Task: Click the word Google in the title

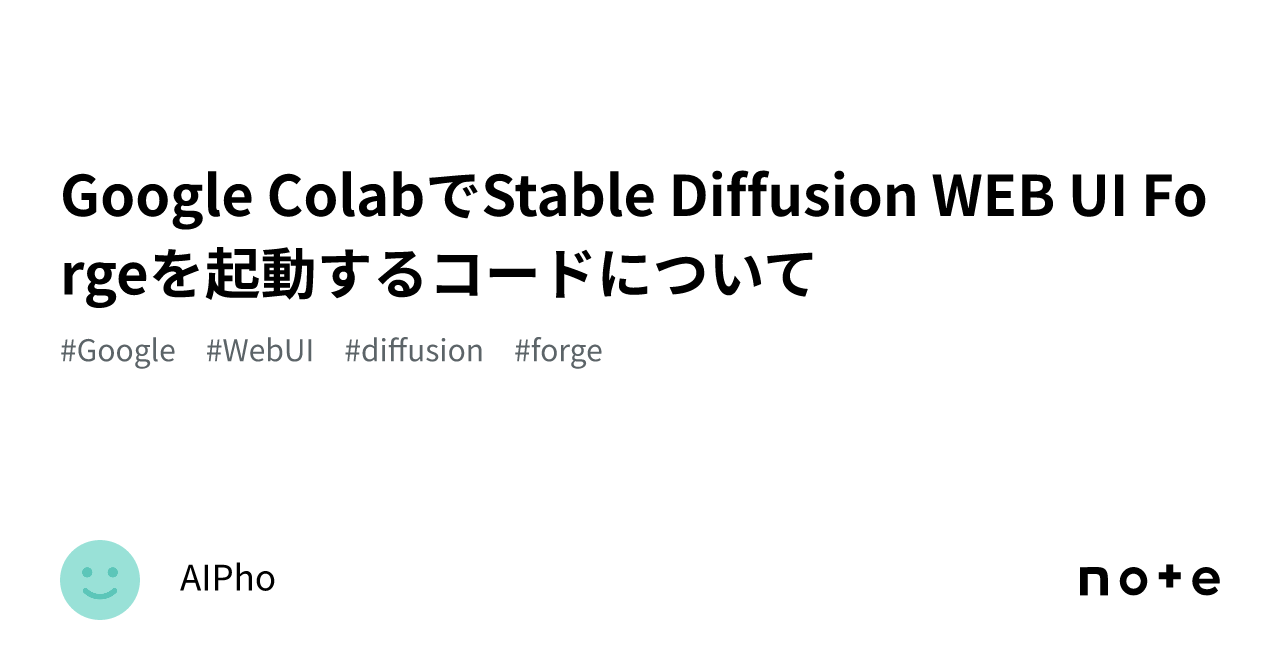Action: click(156, 198)
